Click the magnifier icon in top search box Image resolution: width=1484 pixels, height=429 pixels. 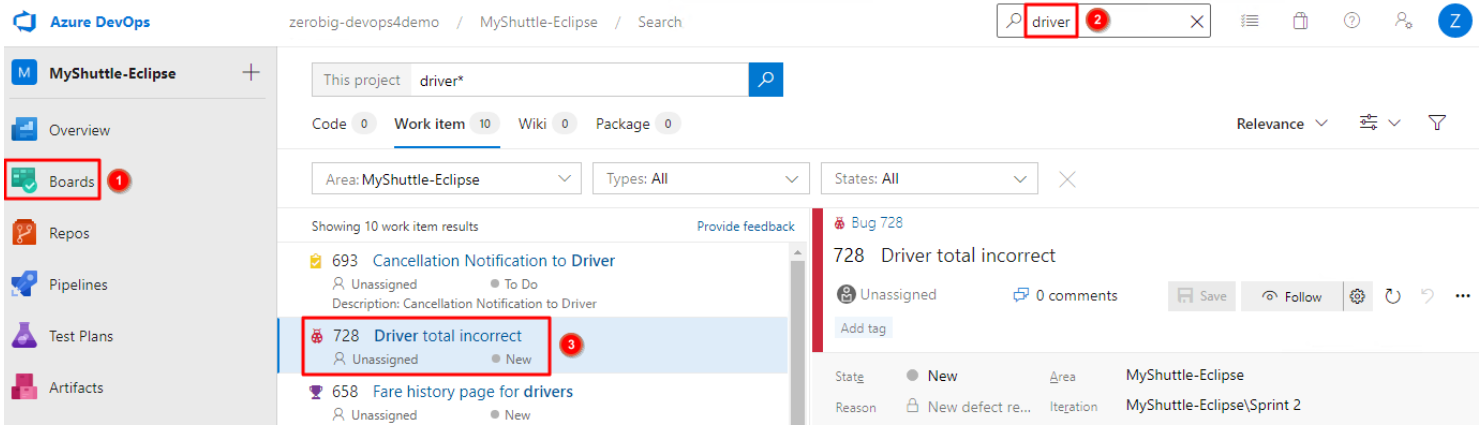(1013, 21)
